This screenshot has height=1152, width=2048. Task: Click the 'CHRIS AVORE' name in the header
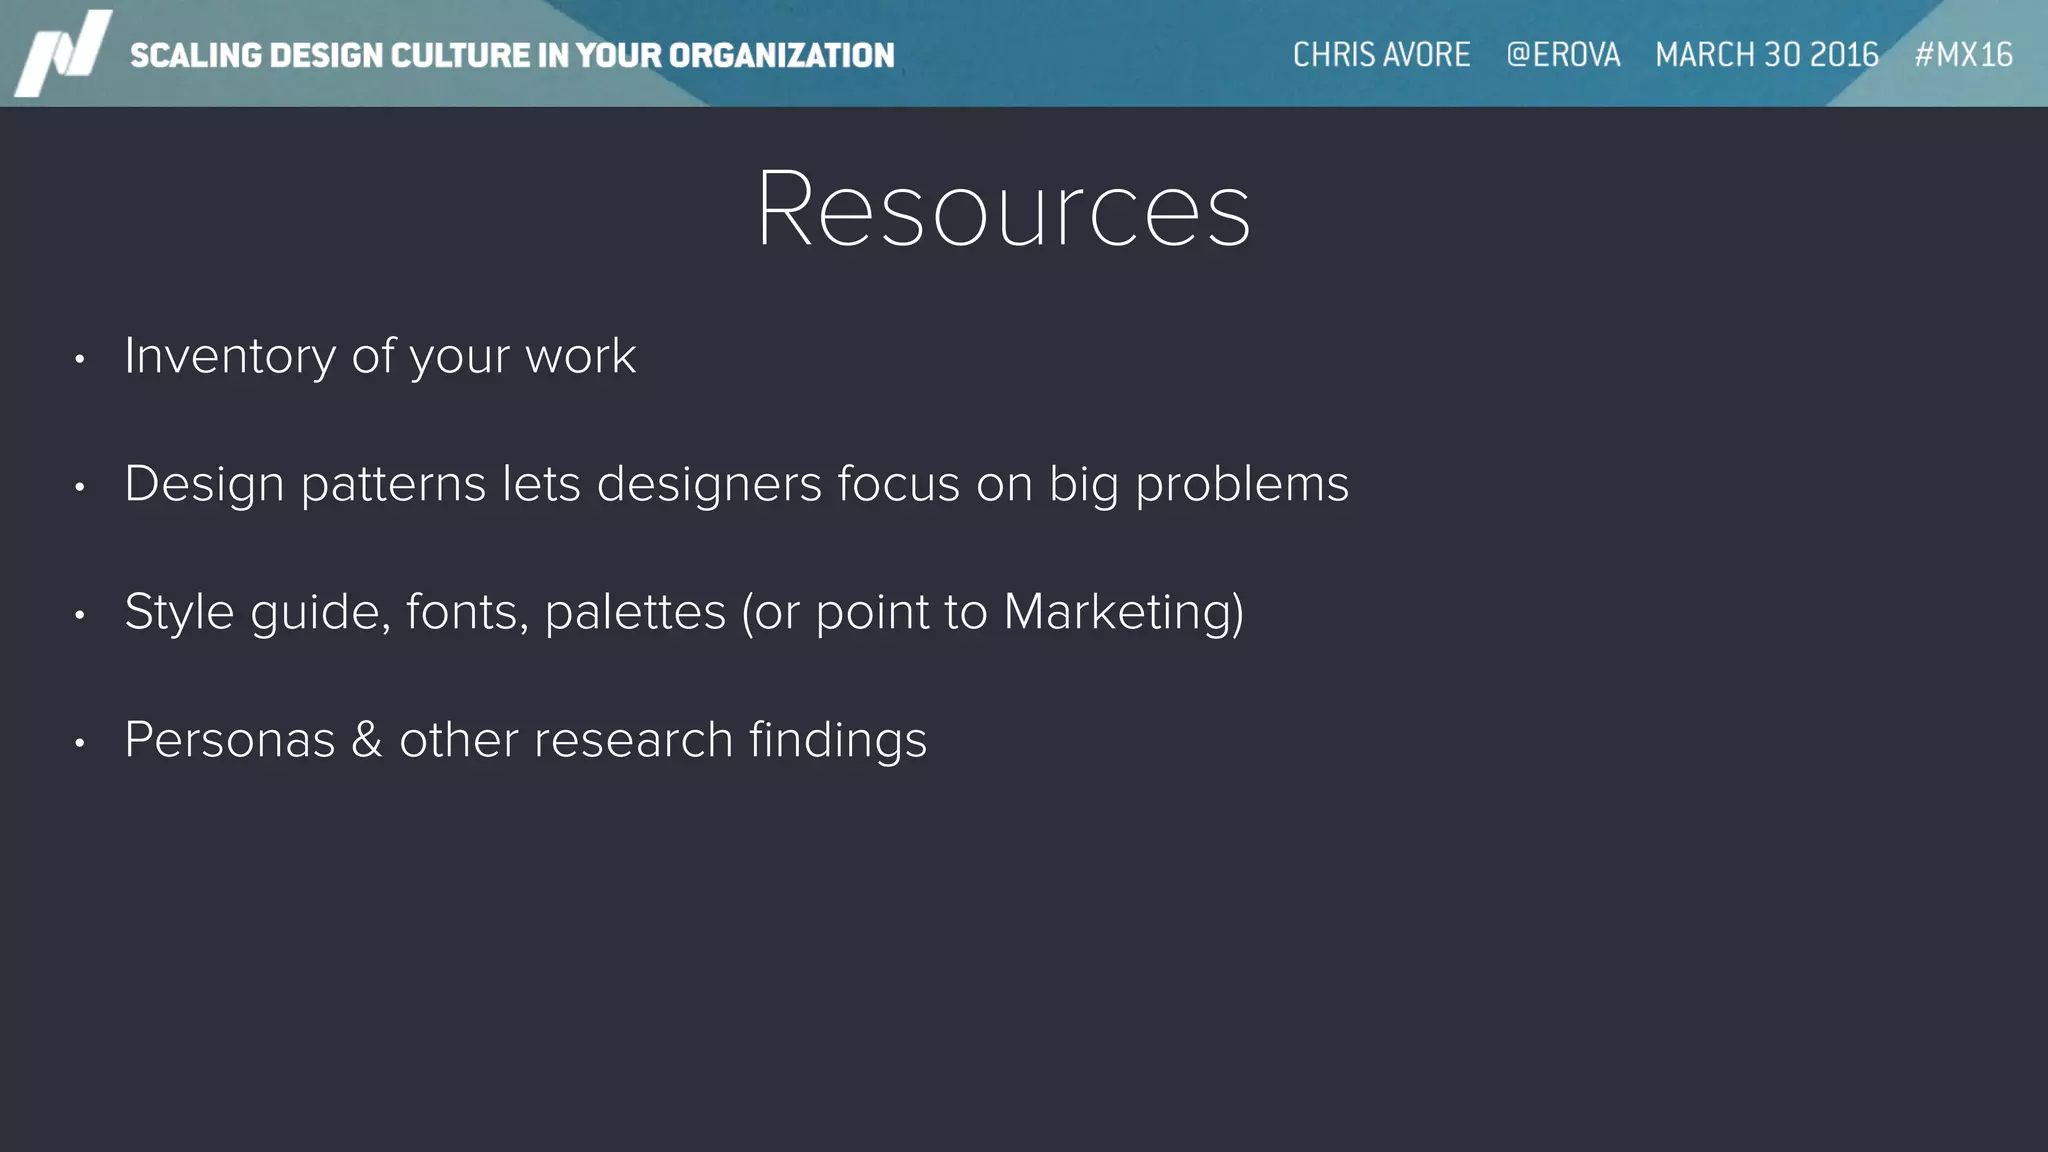1381,54
